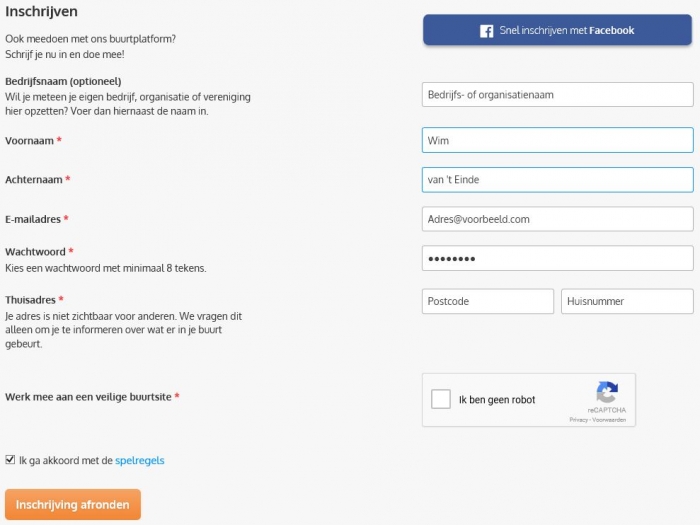Screen dimensions: 700x525
Task: Open the "spelregels" link
Action: 140,461
